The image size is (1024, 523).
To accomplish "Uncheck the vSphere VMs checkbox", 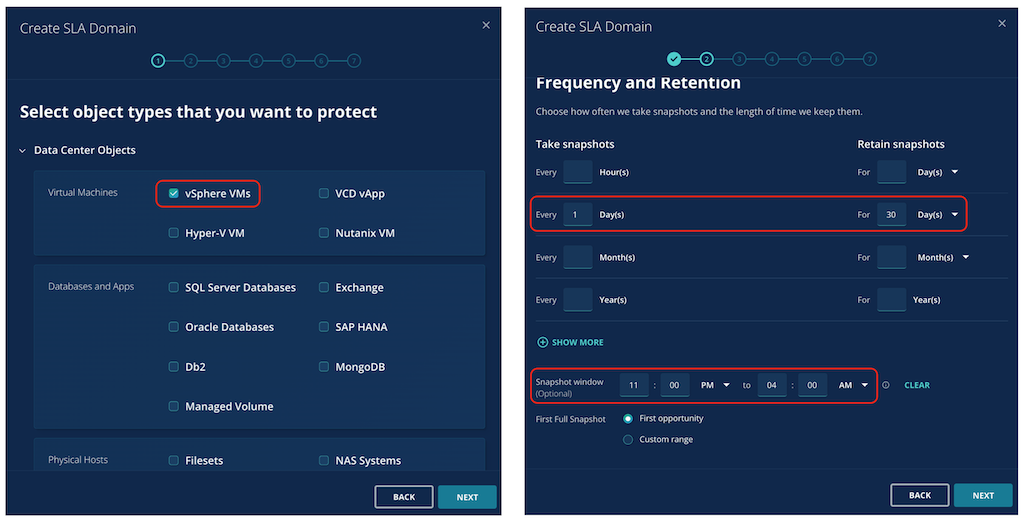I will point(174,193).
